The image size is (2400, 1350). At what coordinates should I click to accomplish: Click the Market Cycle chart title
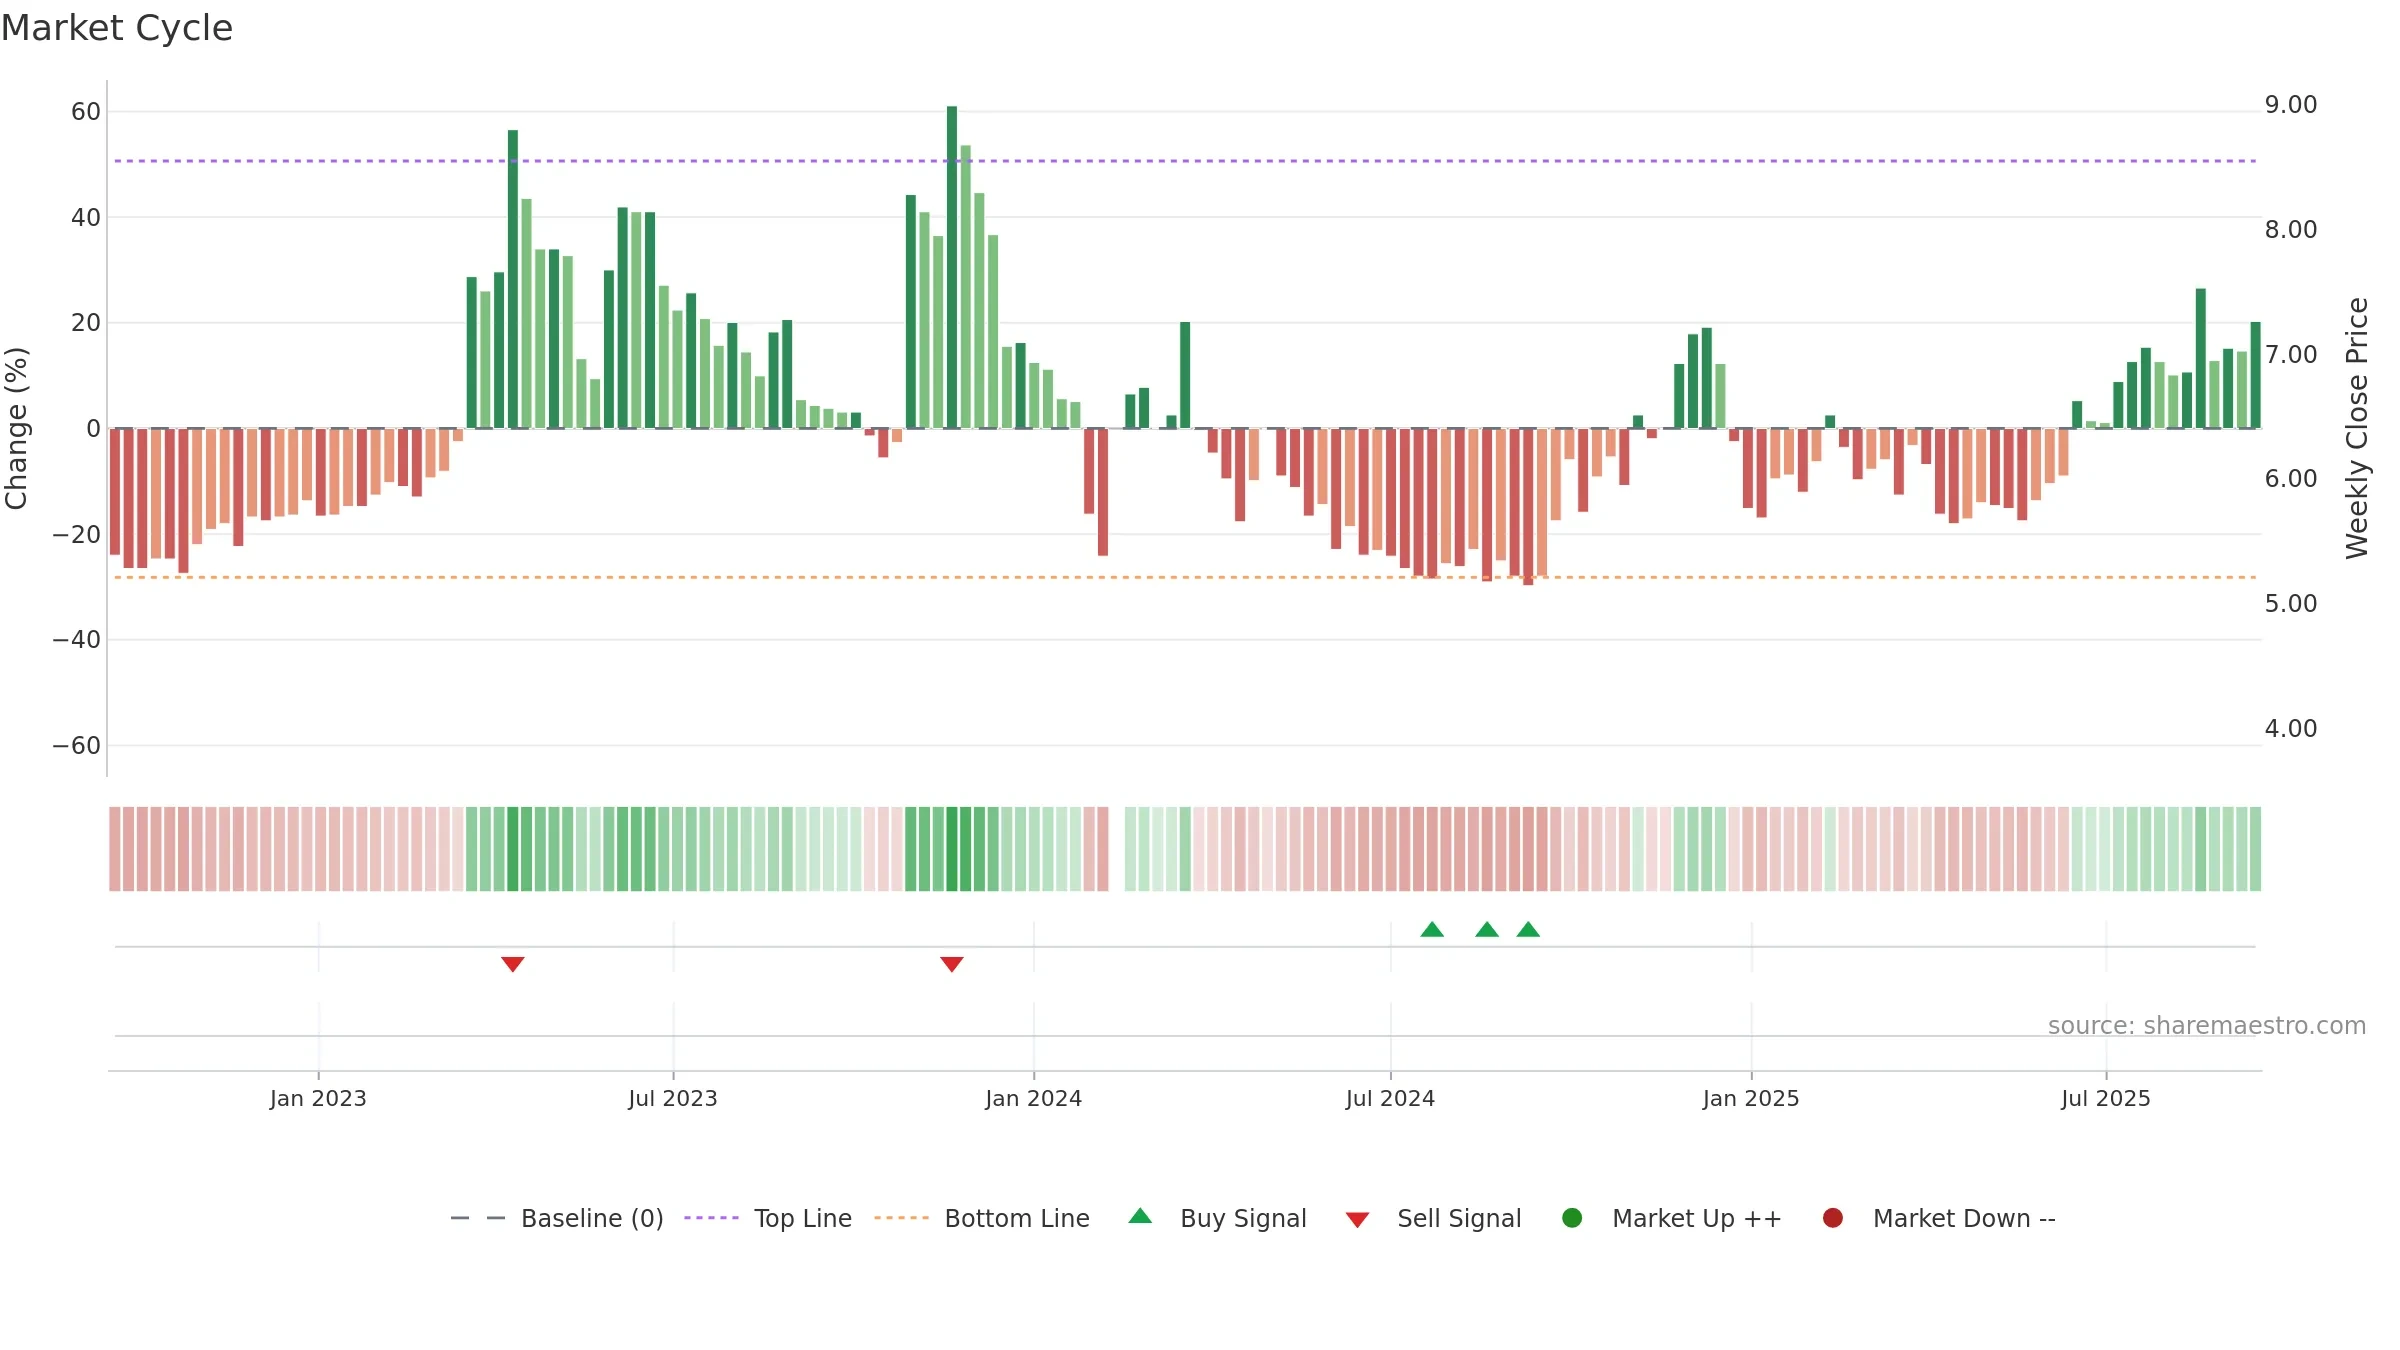117,28
